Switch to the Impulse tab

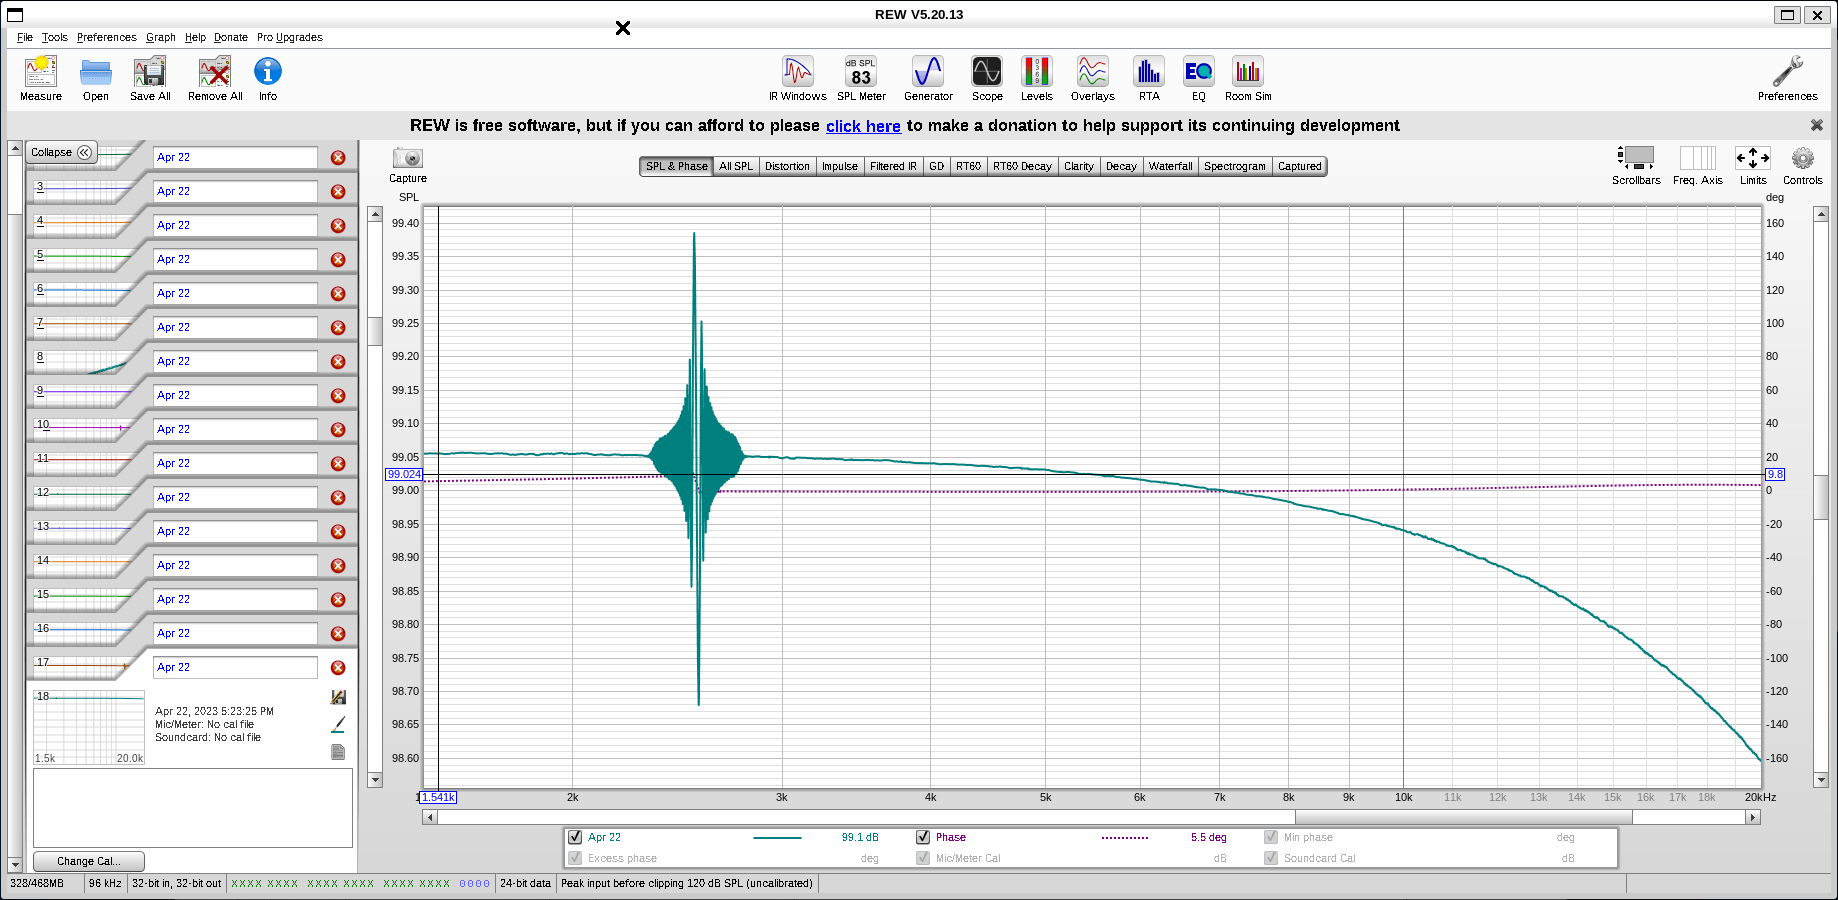click(x=840, y=166)
